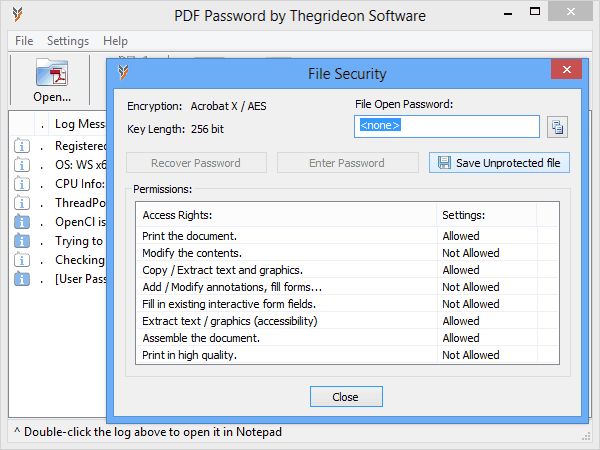The width and height of the screenshot is (600, 450).
Task: Open the Help menu
Action: [x=115, y=41]
